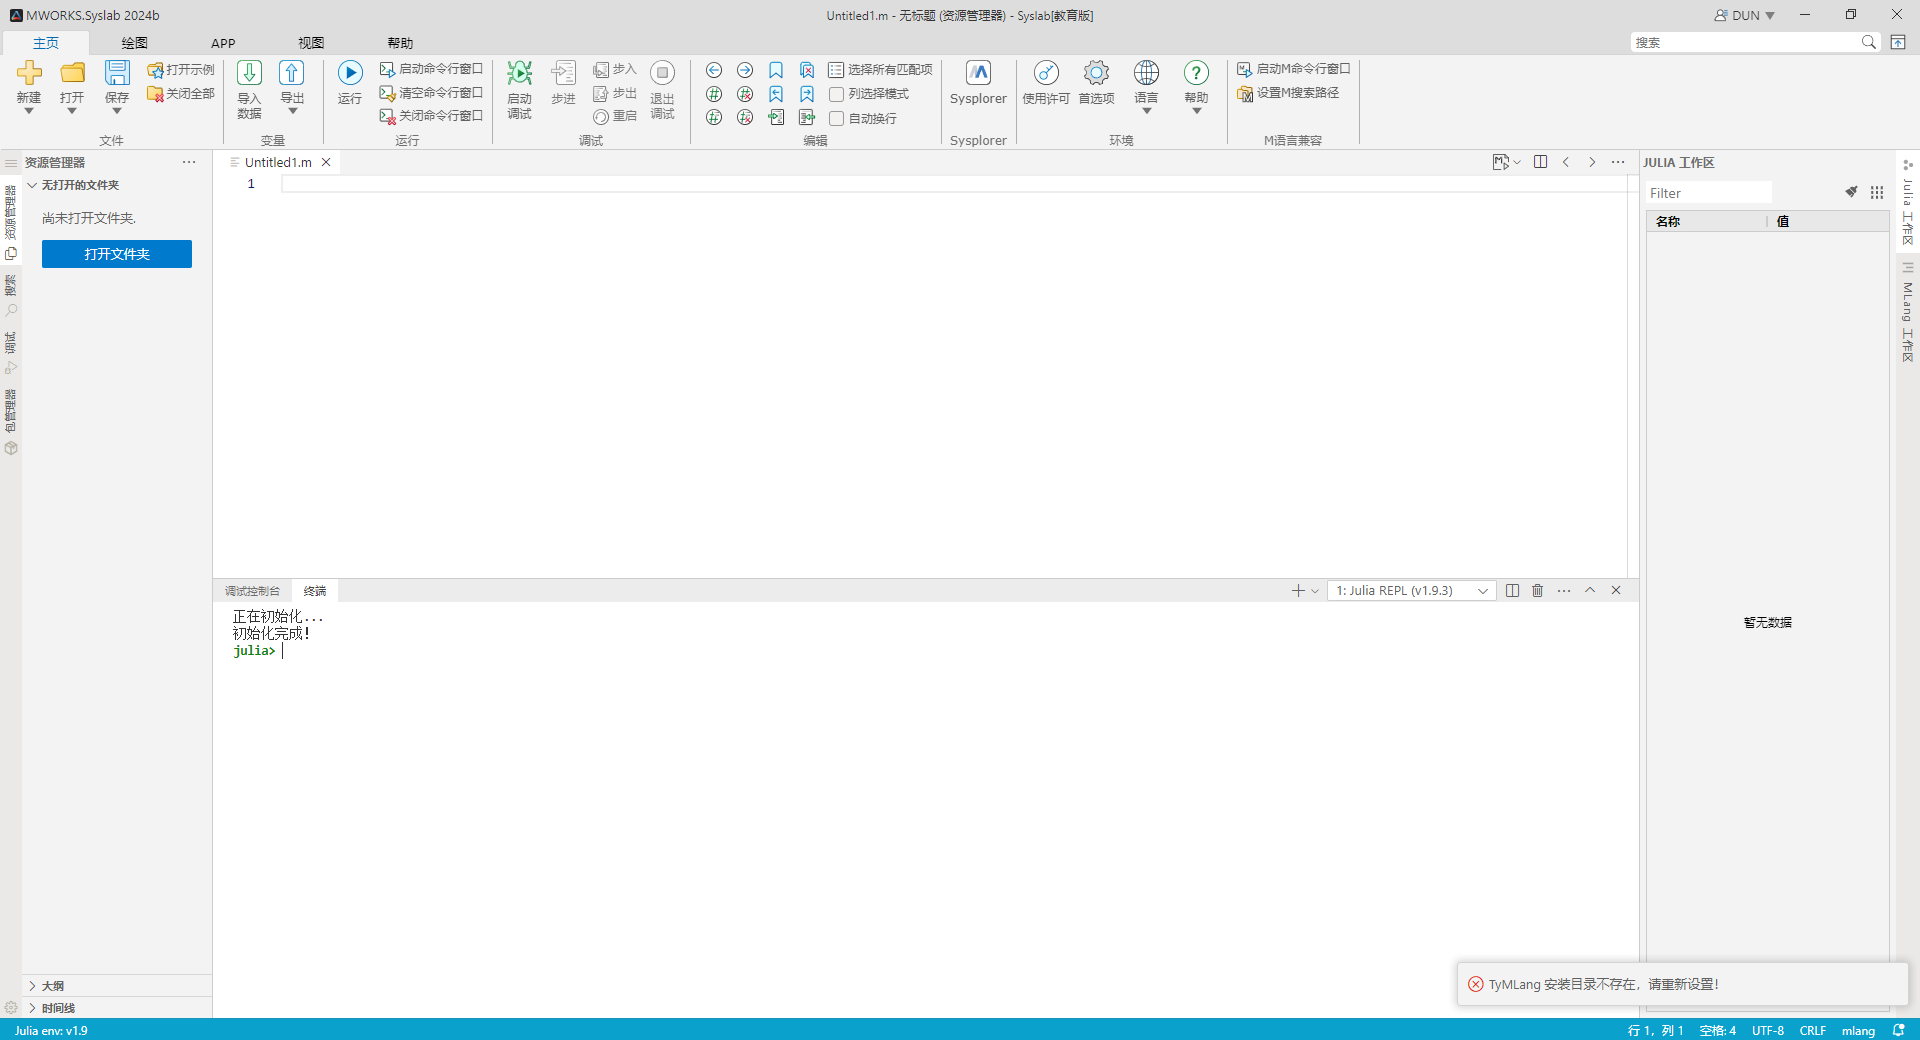Close the Untitled1.m editor tab

tap(326, 162)
